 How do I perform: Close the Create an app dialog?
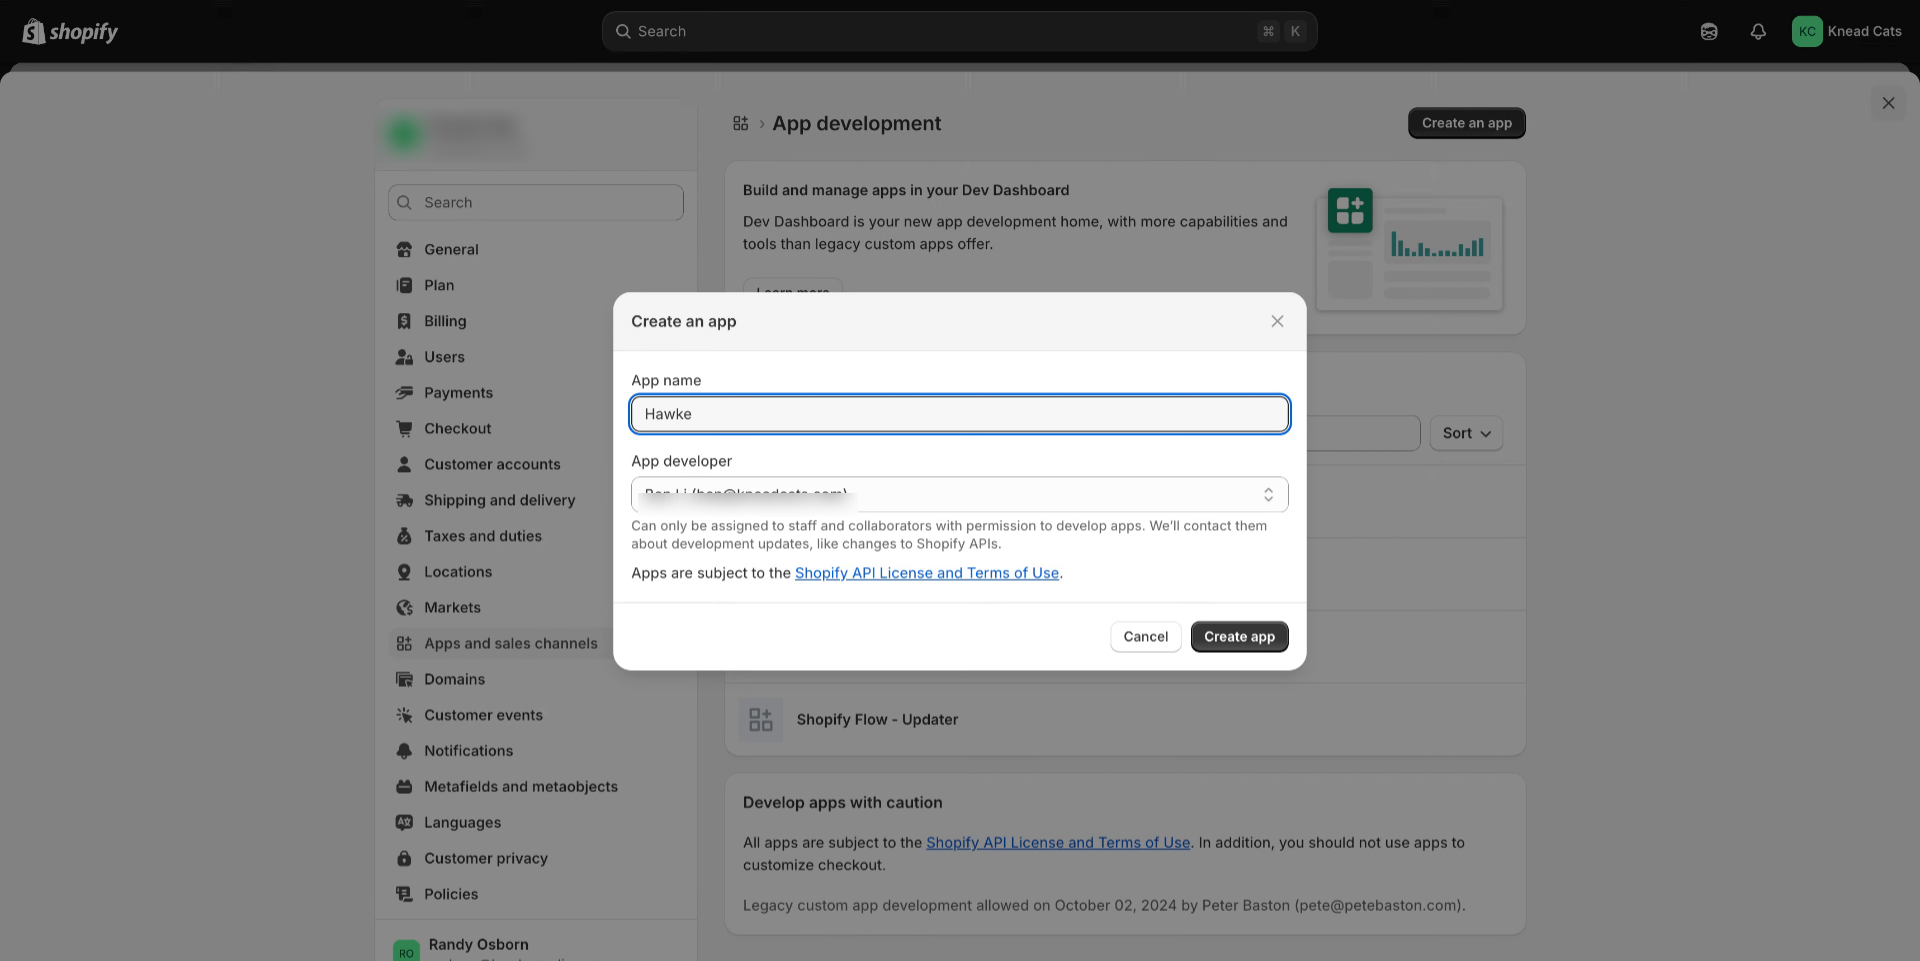click(1277, 321)
